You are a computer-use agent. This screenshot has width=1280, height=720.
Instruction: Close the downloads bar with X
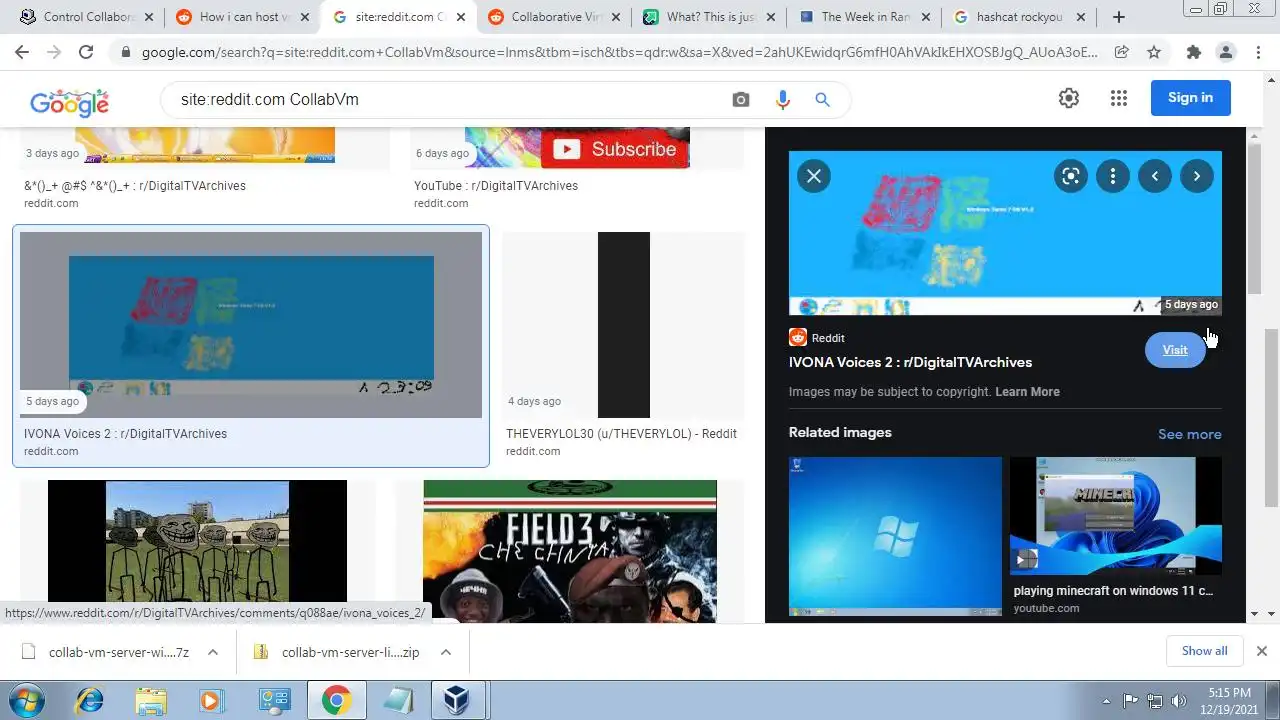(x=1261, y=651)
